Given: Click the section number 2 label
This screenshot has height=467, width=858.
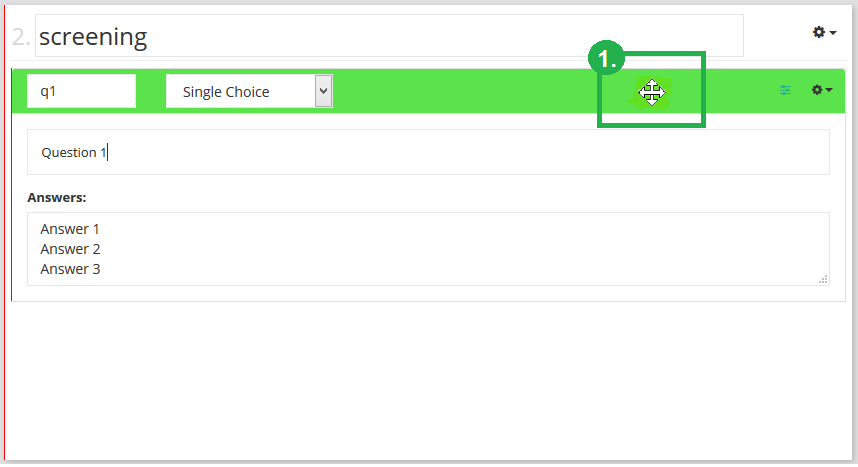Looking at the screenshot, I should [x=22, y=38].
